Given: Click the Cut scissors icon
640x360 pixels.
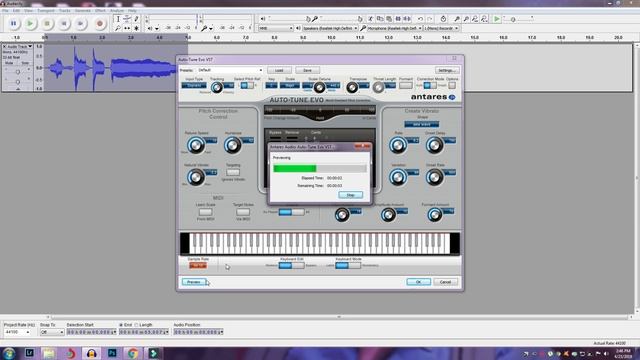Looking at the screenshot, I should point(370,19).
